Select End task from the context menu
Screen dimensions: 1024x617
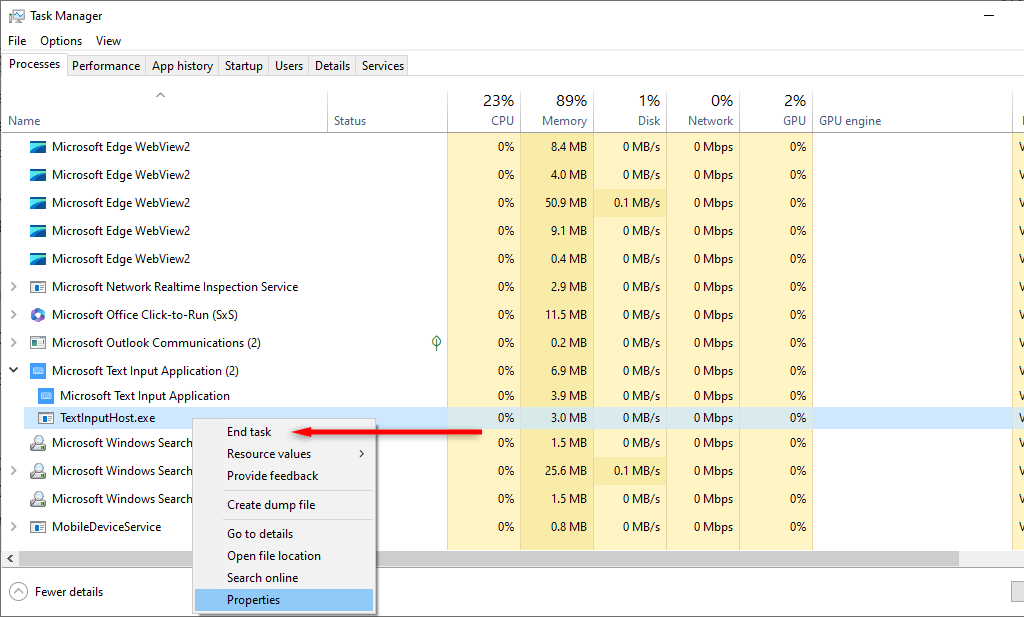[249, 432]
